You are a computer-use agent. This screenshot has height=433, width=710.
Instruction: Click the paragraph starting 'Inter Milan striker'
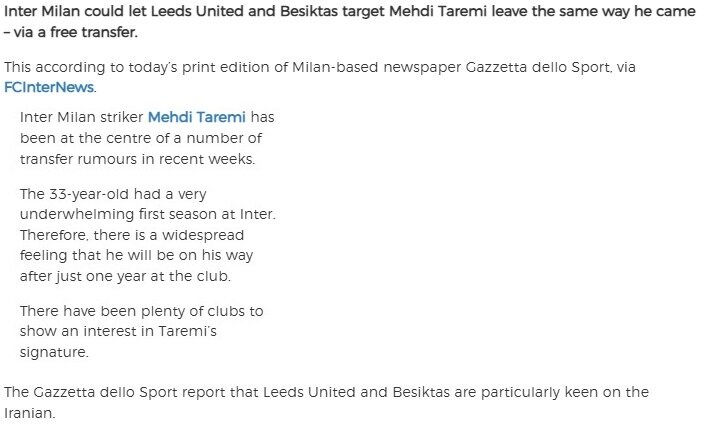click(x=147, y=138)
